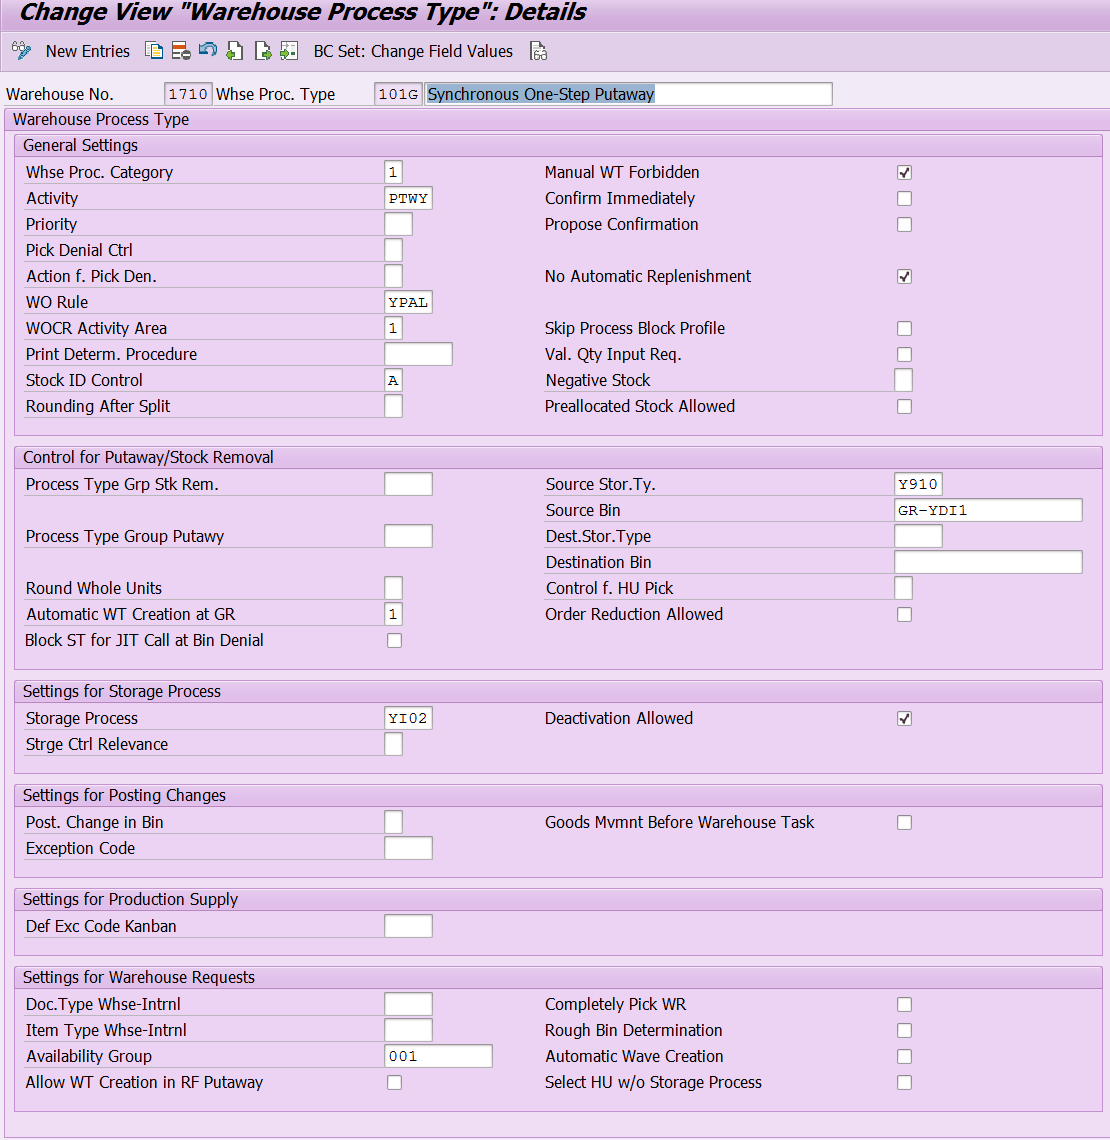Uncheck the Manual WT Forbidden checkbox
1110x1140 pixels.
904,173
